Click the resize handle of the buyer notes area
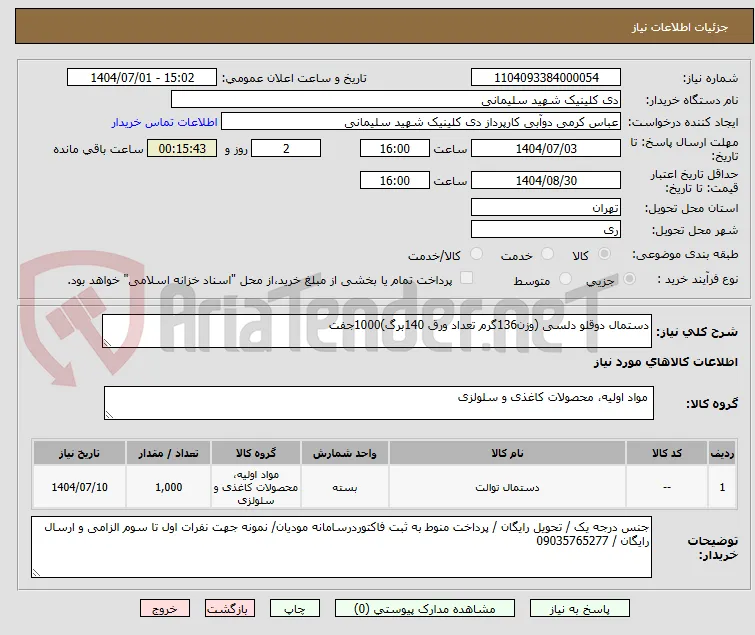755x635 pixels. tap(36, 572)
